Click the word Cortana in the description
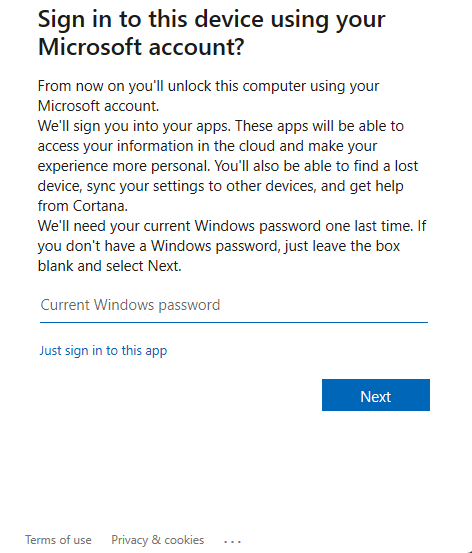 [x=100, y=206]
